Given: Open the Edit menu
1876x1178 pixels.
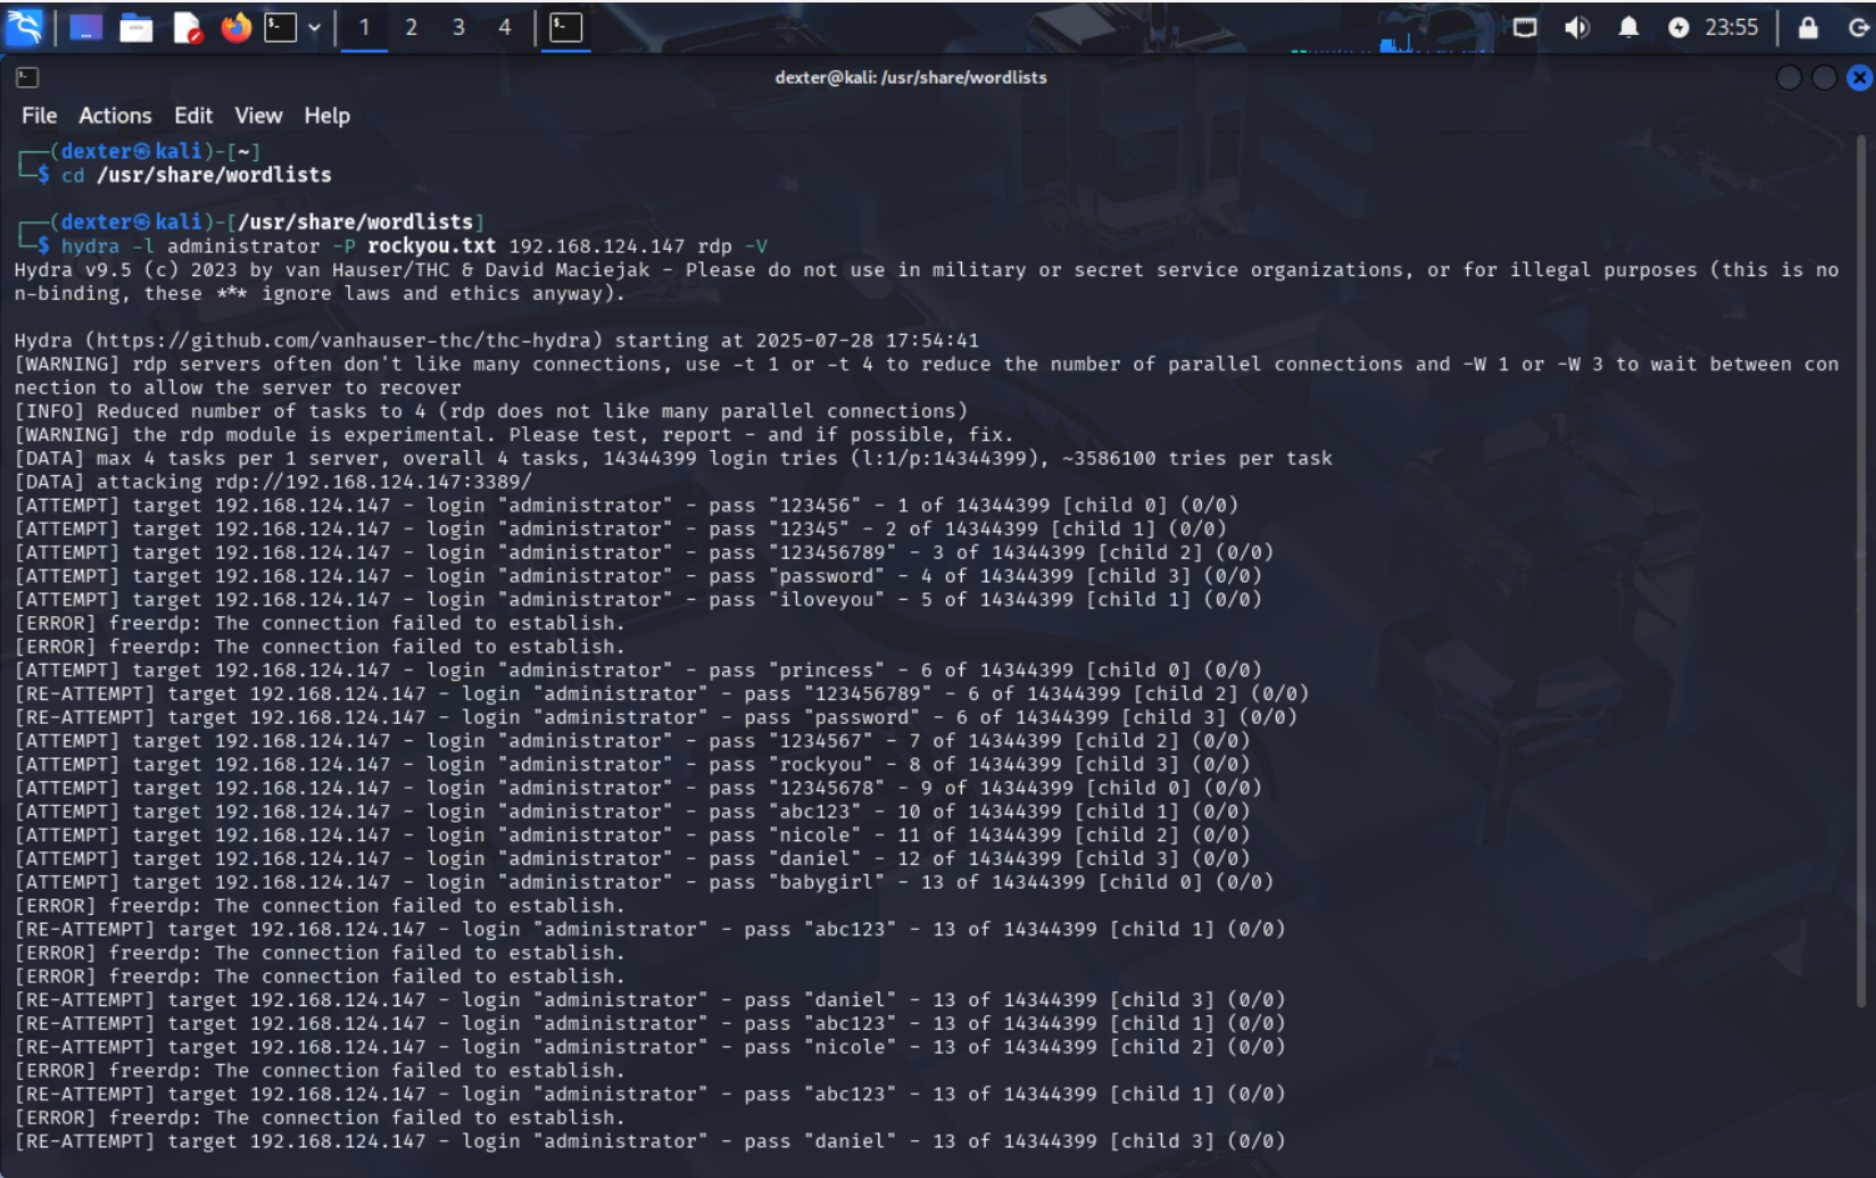Looking at the screenshot, I should point(193,116).
